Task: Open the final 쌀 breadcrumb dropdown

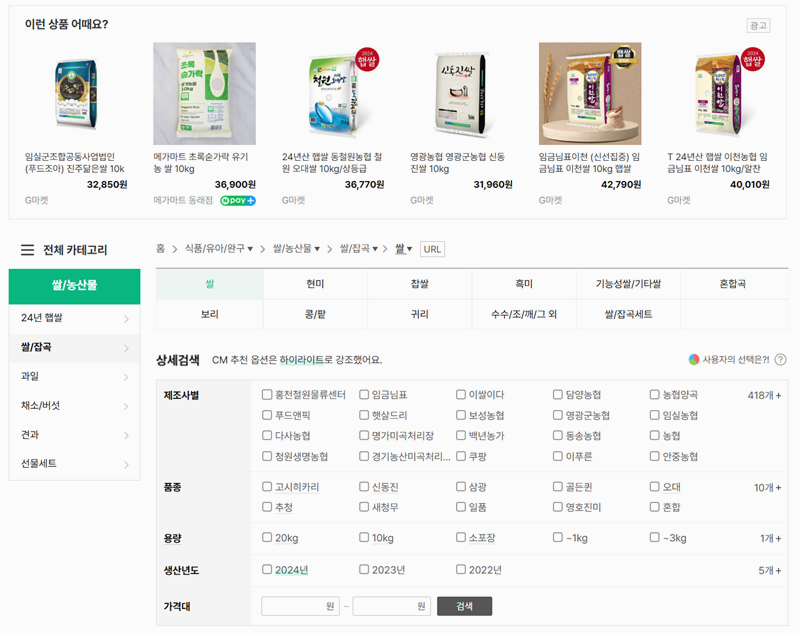Action: coord(404,248)
